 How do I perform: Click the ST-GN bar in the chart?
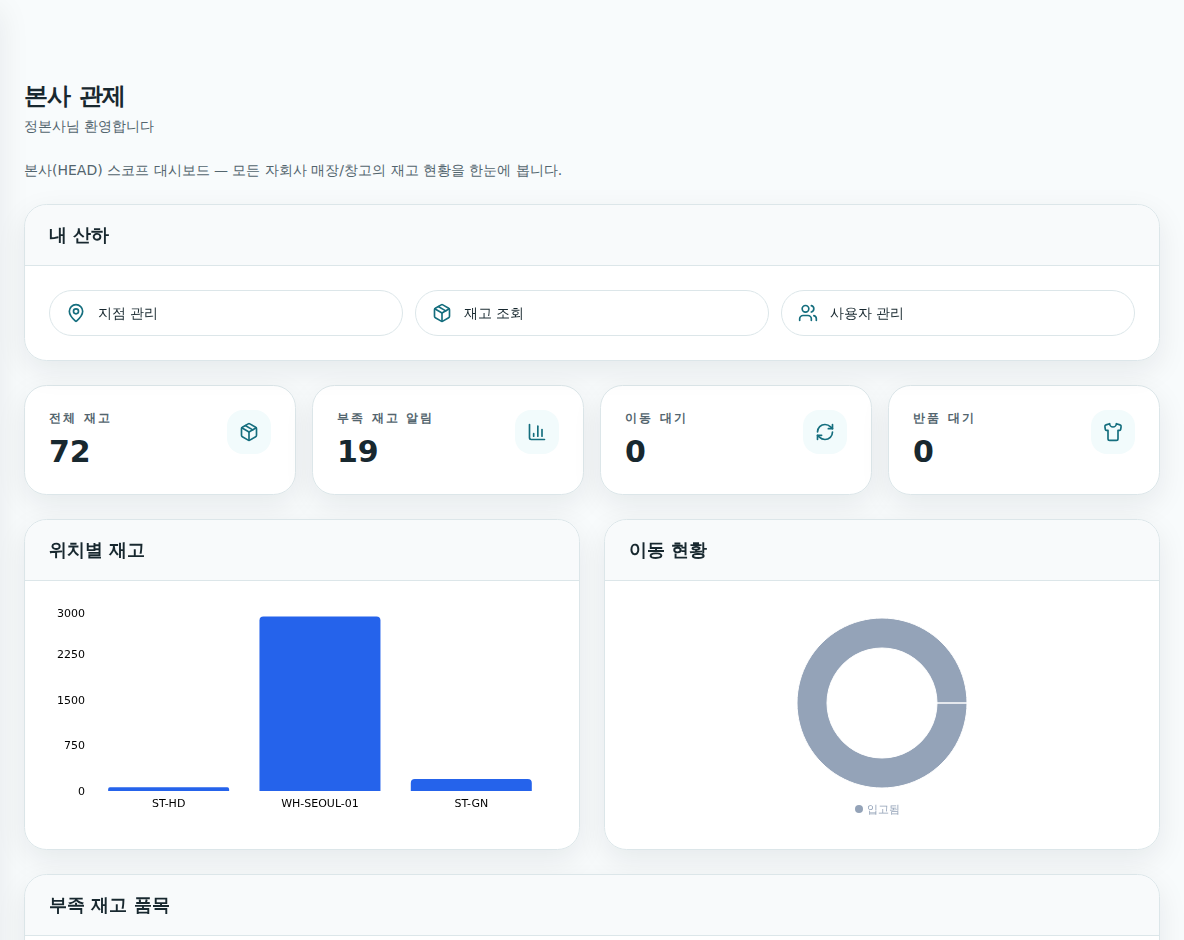click(x=471, y=785)
